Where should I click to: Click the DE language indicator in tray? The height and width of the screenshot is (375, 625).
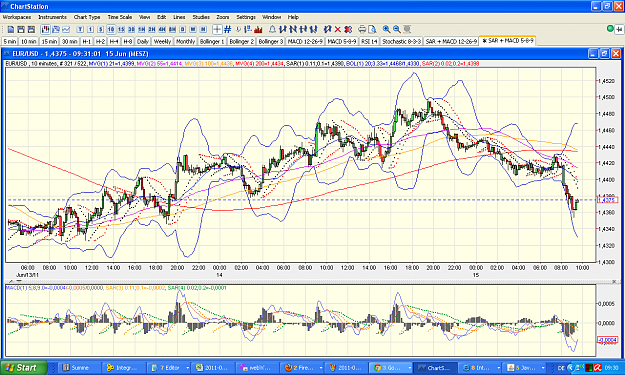[561, 368]
